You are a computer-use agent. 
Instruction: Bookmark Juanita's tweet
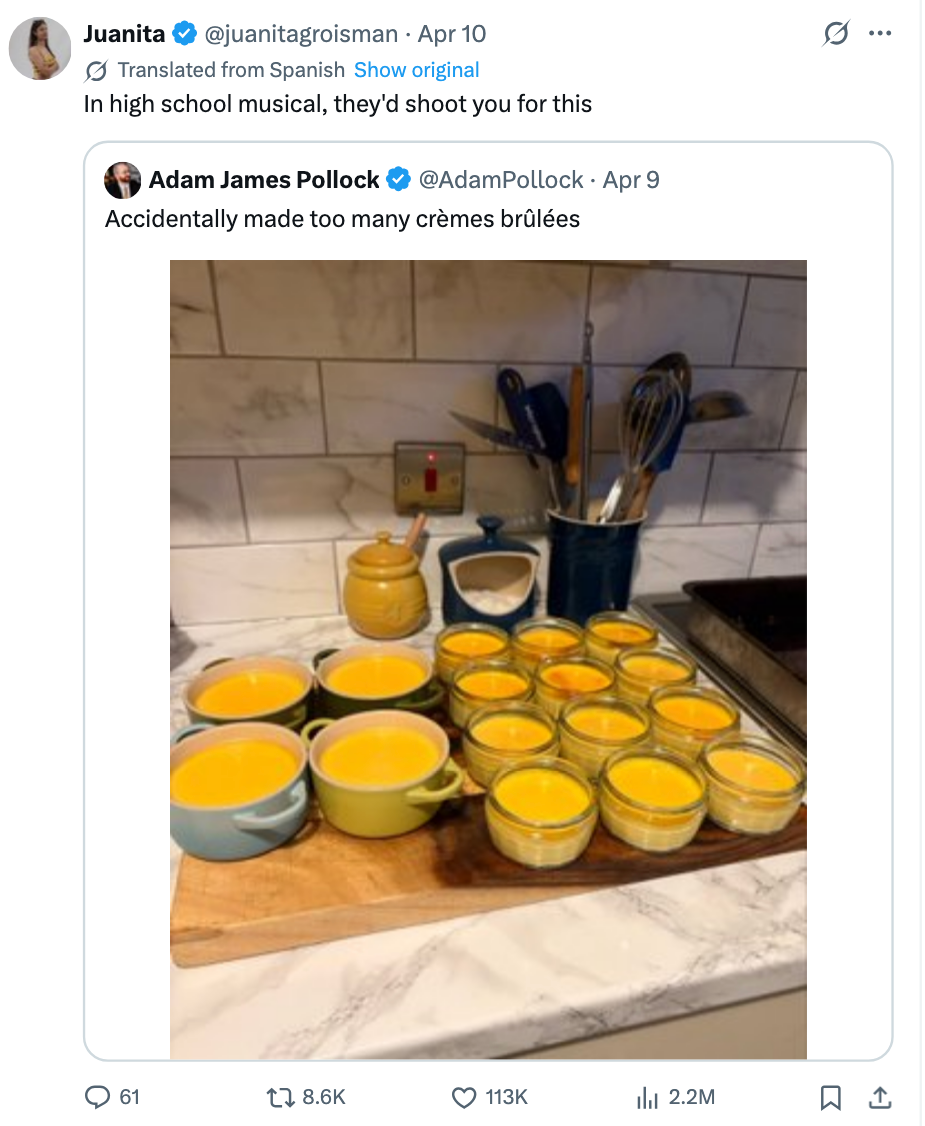[830, 1097]
